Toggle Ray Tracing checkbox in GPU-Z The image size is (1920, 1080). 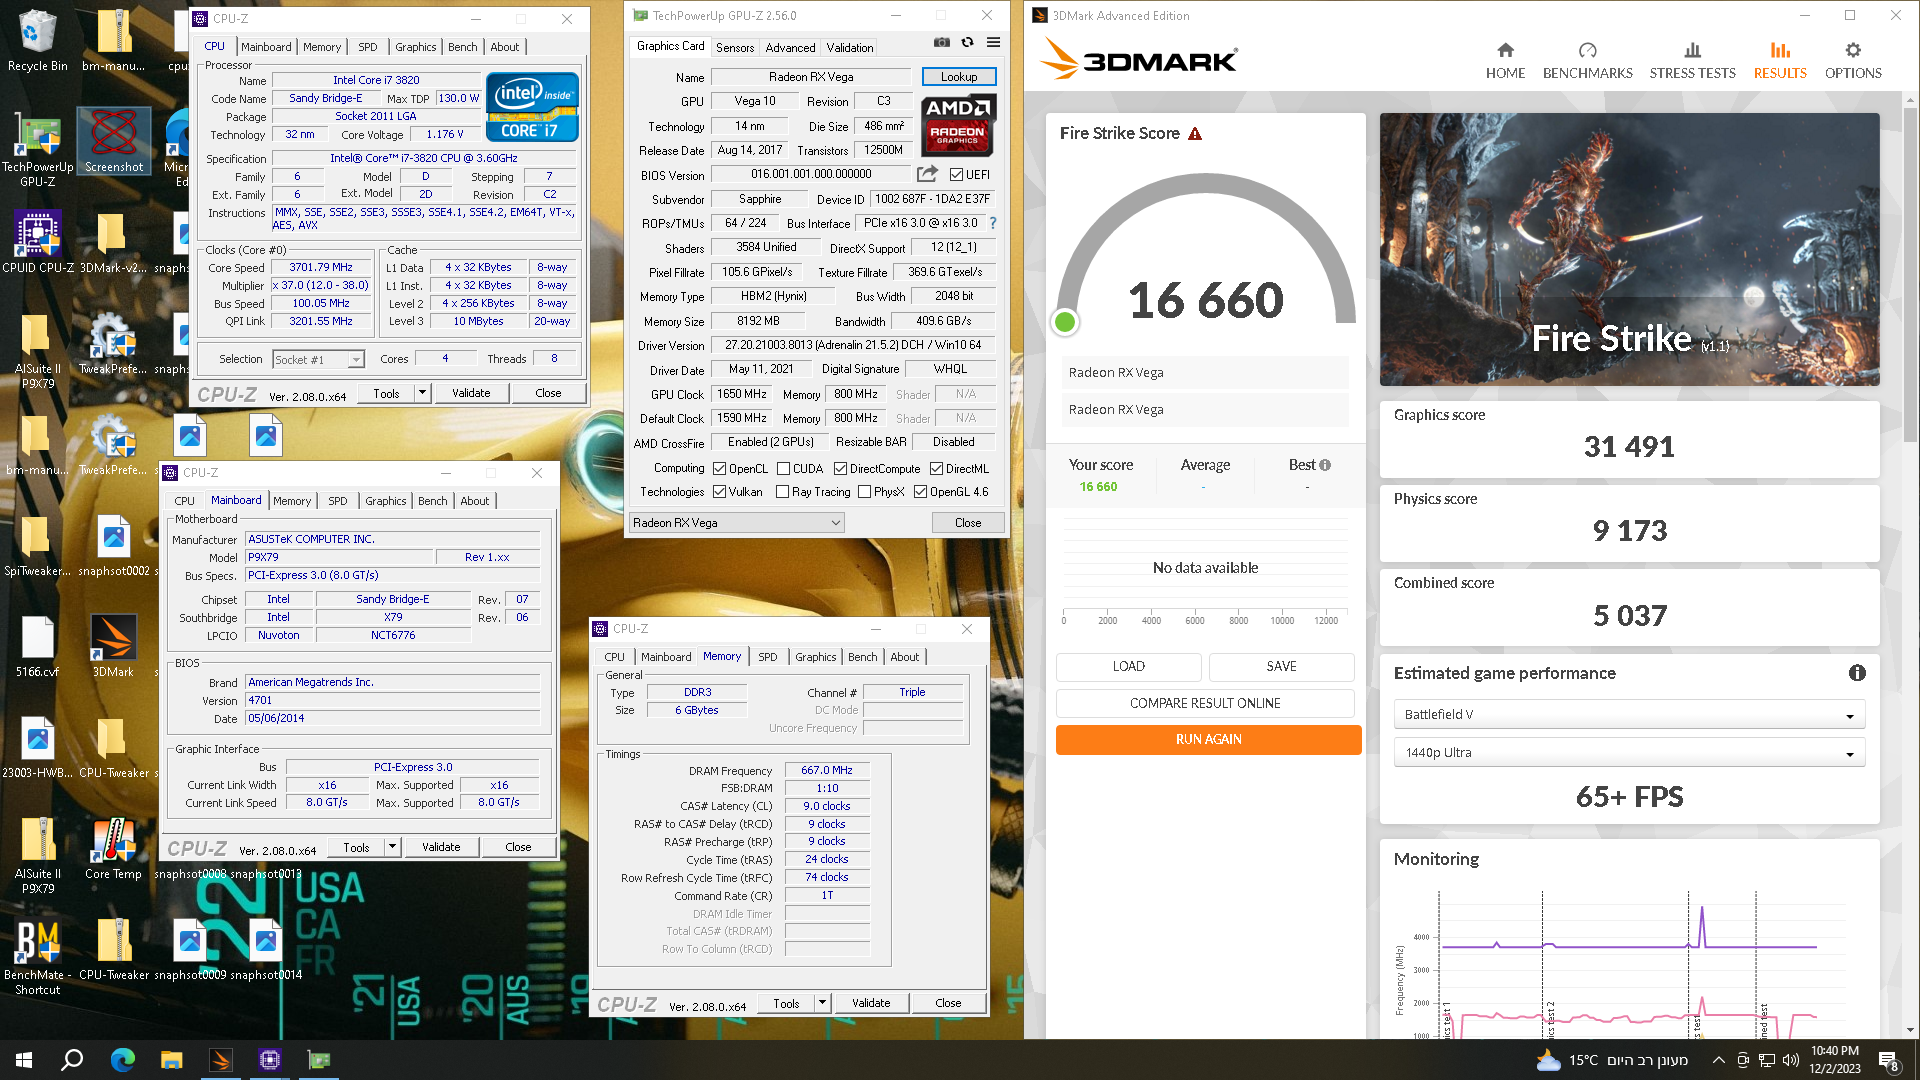(781, 492)
